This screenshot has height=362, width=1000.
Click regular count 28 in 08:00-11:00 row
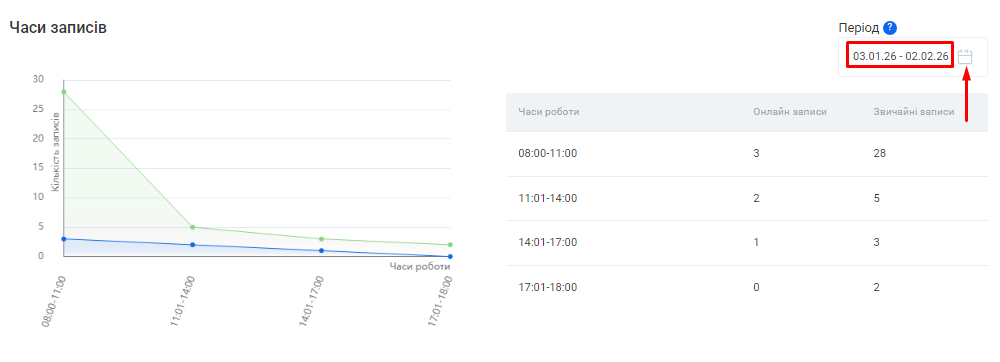pyautogui.click(x=879, y=154)
